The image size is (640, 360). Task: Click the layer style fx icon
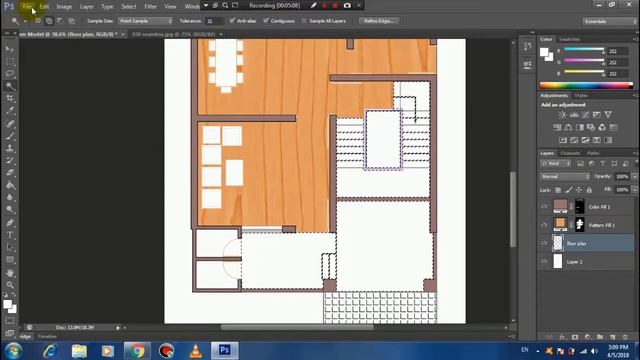tap(562, 337)
